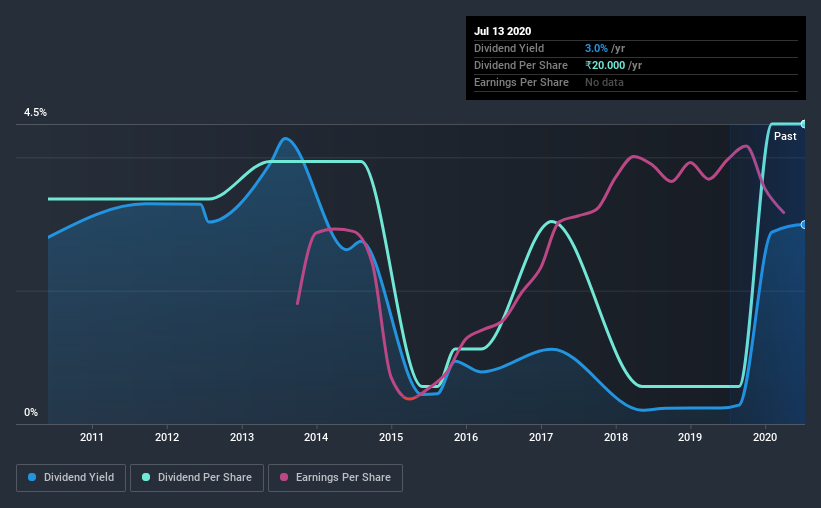Click the pink Earnings Per Share legend dot
The image size is (821, 508).
click(x=284, y=477)
